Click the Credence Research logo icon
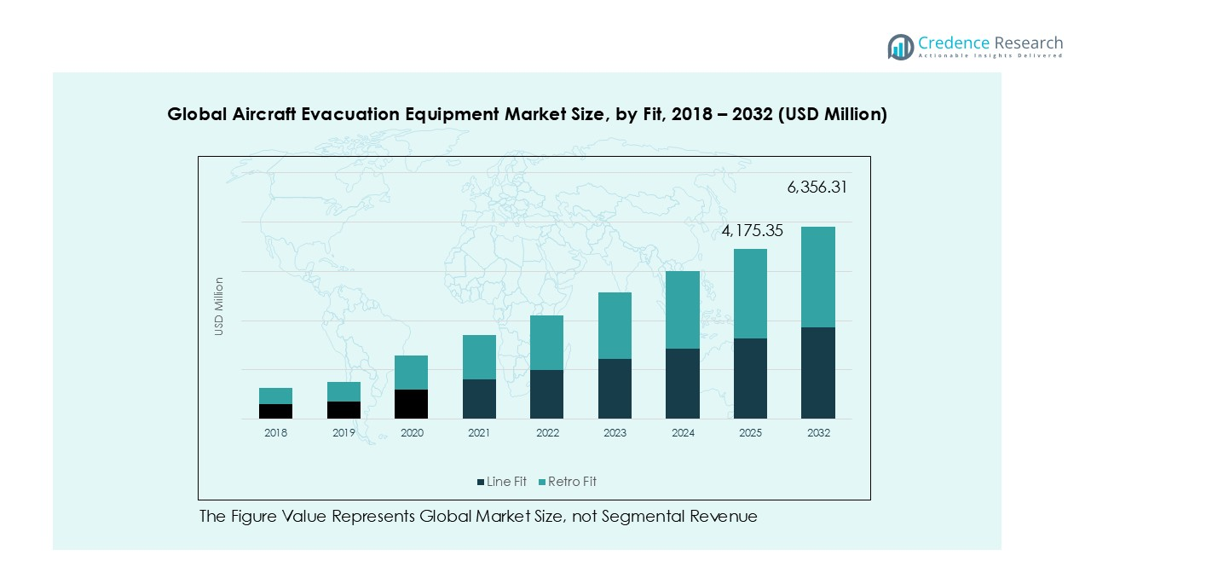This screenshot has width=1218, height=587. (x=900, y=46)
